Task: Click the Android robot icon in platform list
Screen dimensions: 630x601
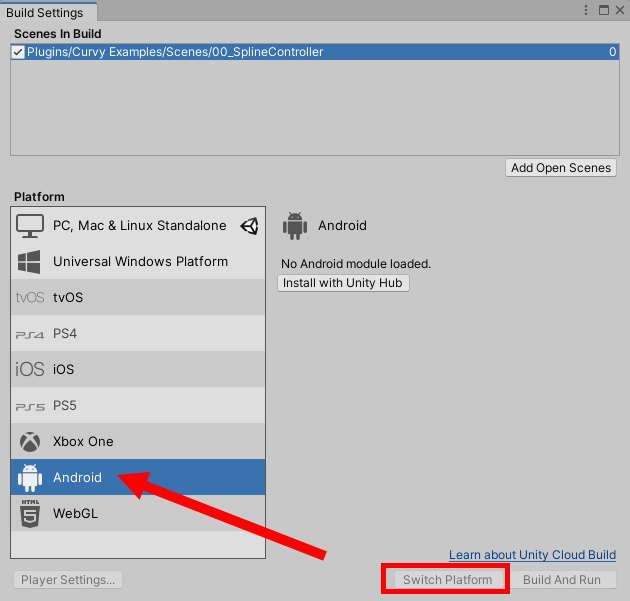Action: tap(30, 478)
